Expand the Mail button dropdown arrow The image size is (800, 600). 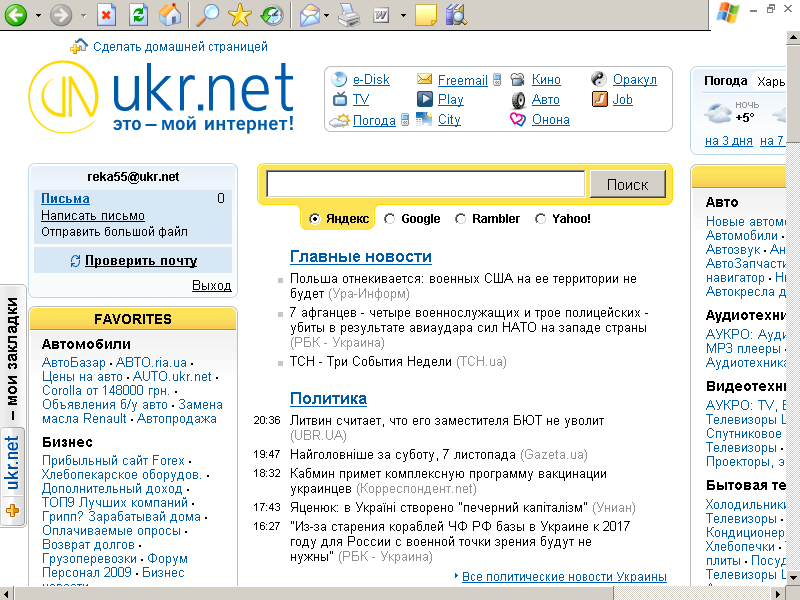327,15
